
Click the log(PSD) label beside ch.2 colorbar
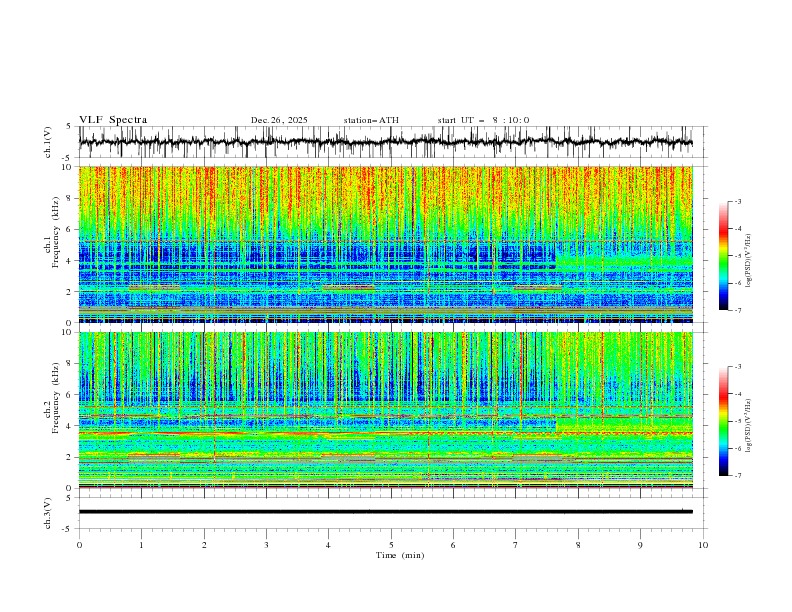[748, 426]
